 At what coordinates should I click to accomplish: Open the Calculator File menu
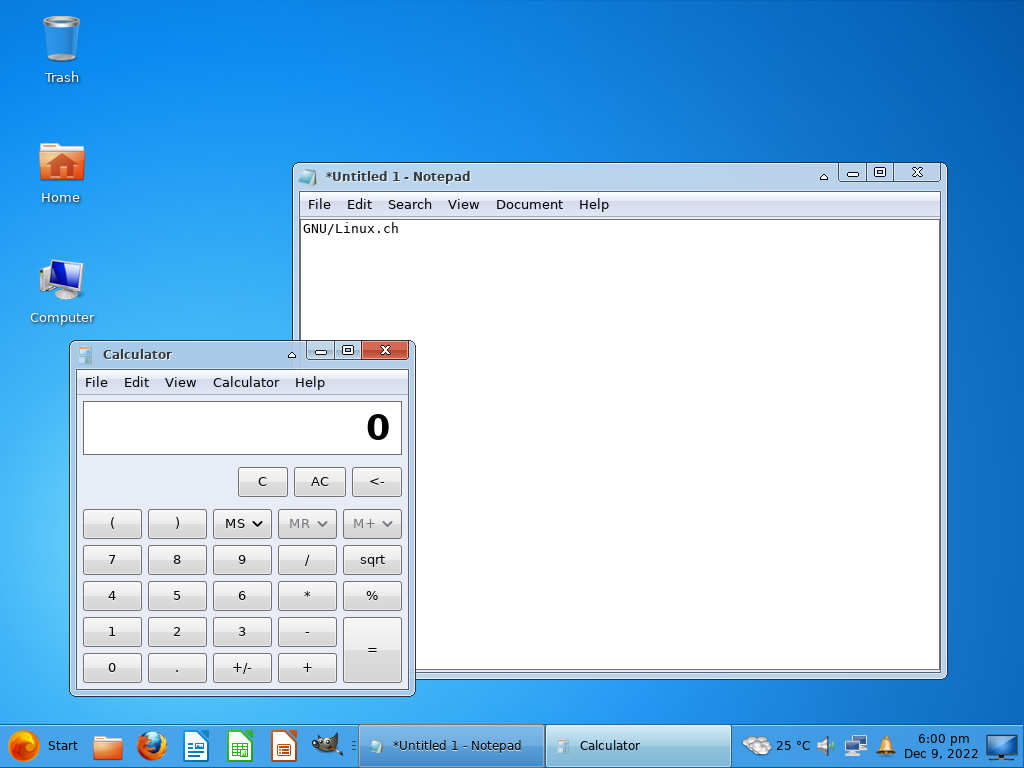point(96,383)
